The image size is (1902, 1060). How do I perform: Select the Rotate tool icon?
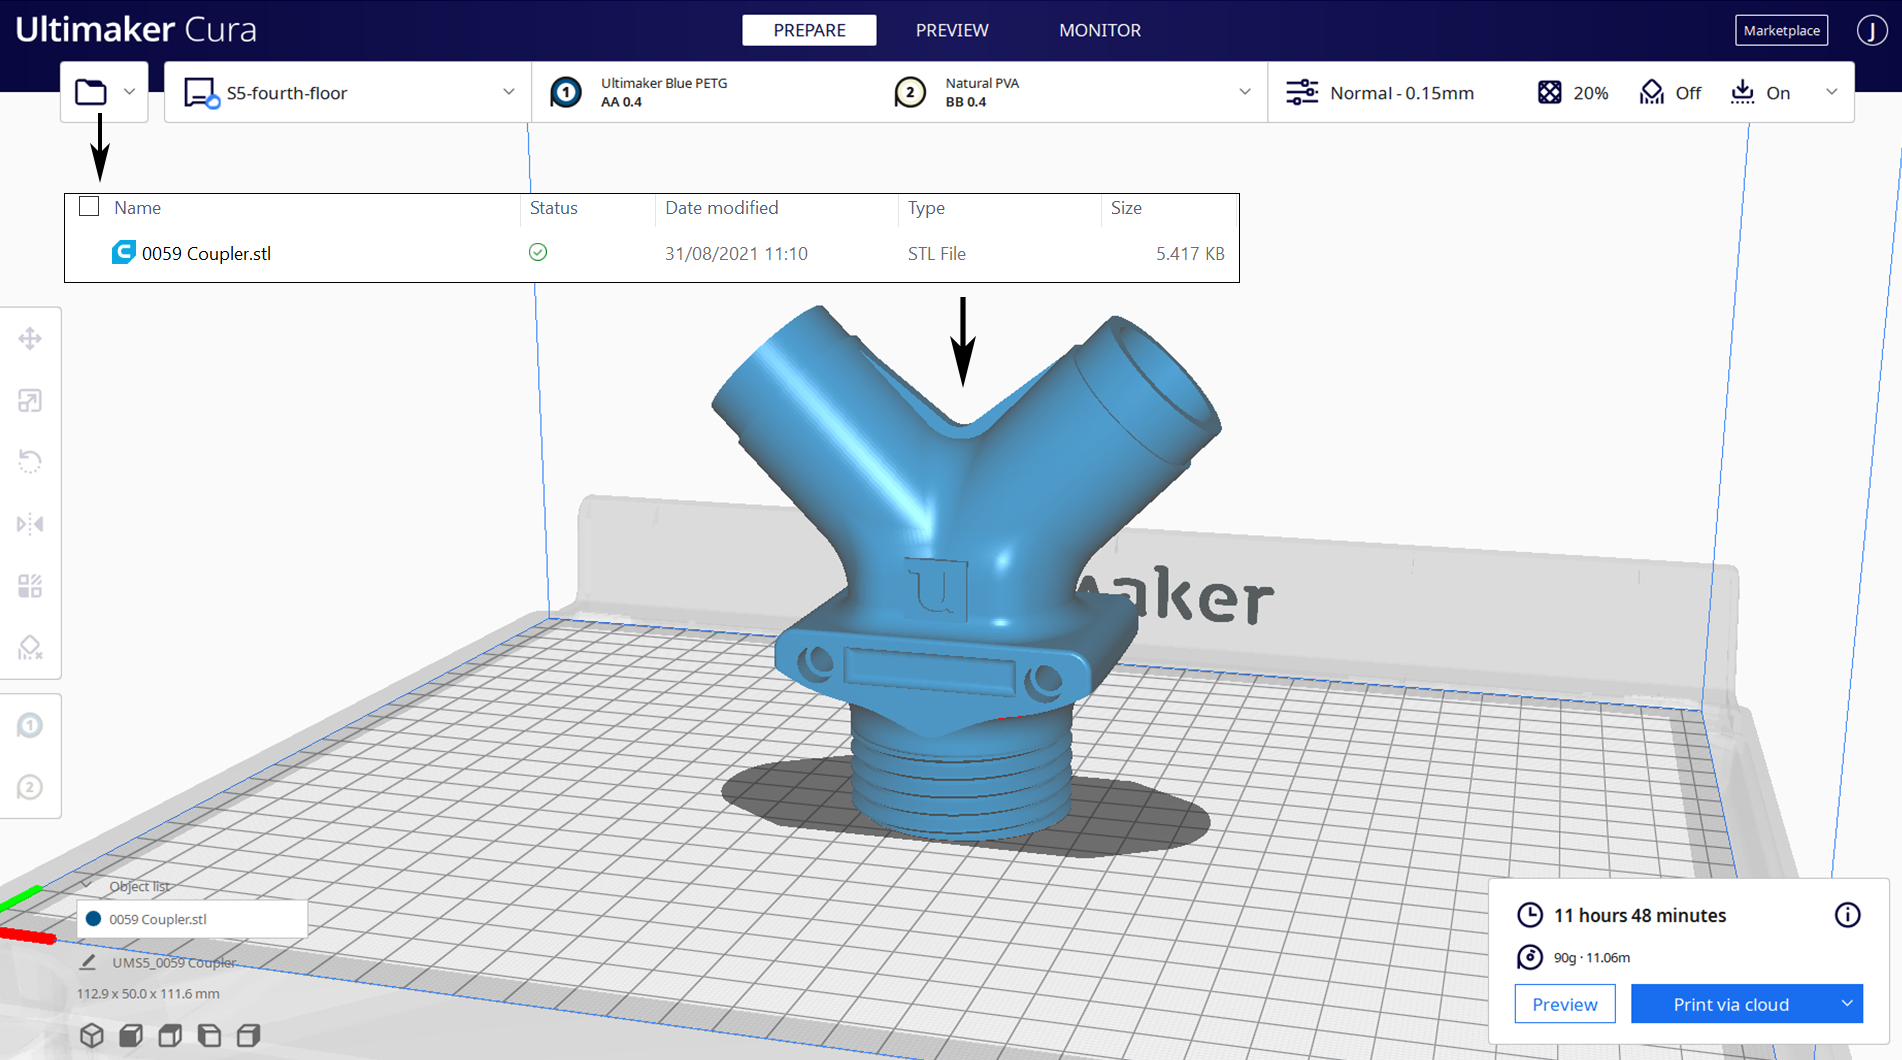[30, 462]
